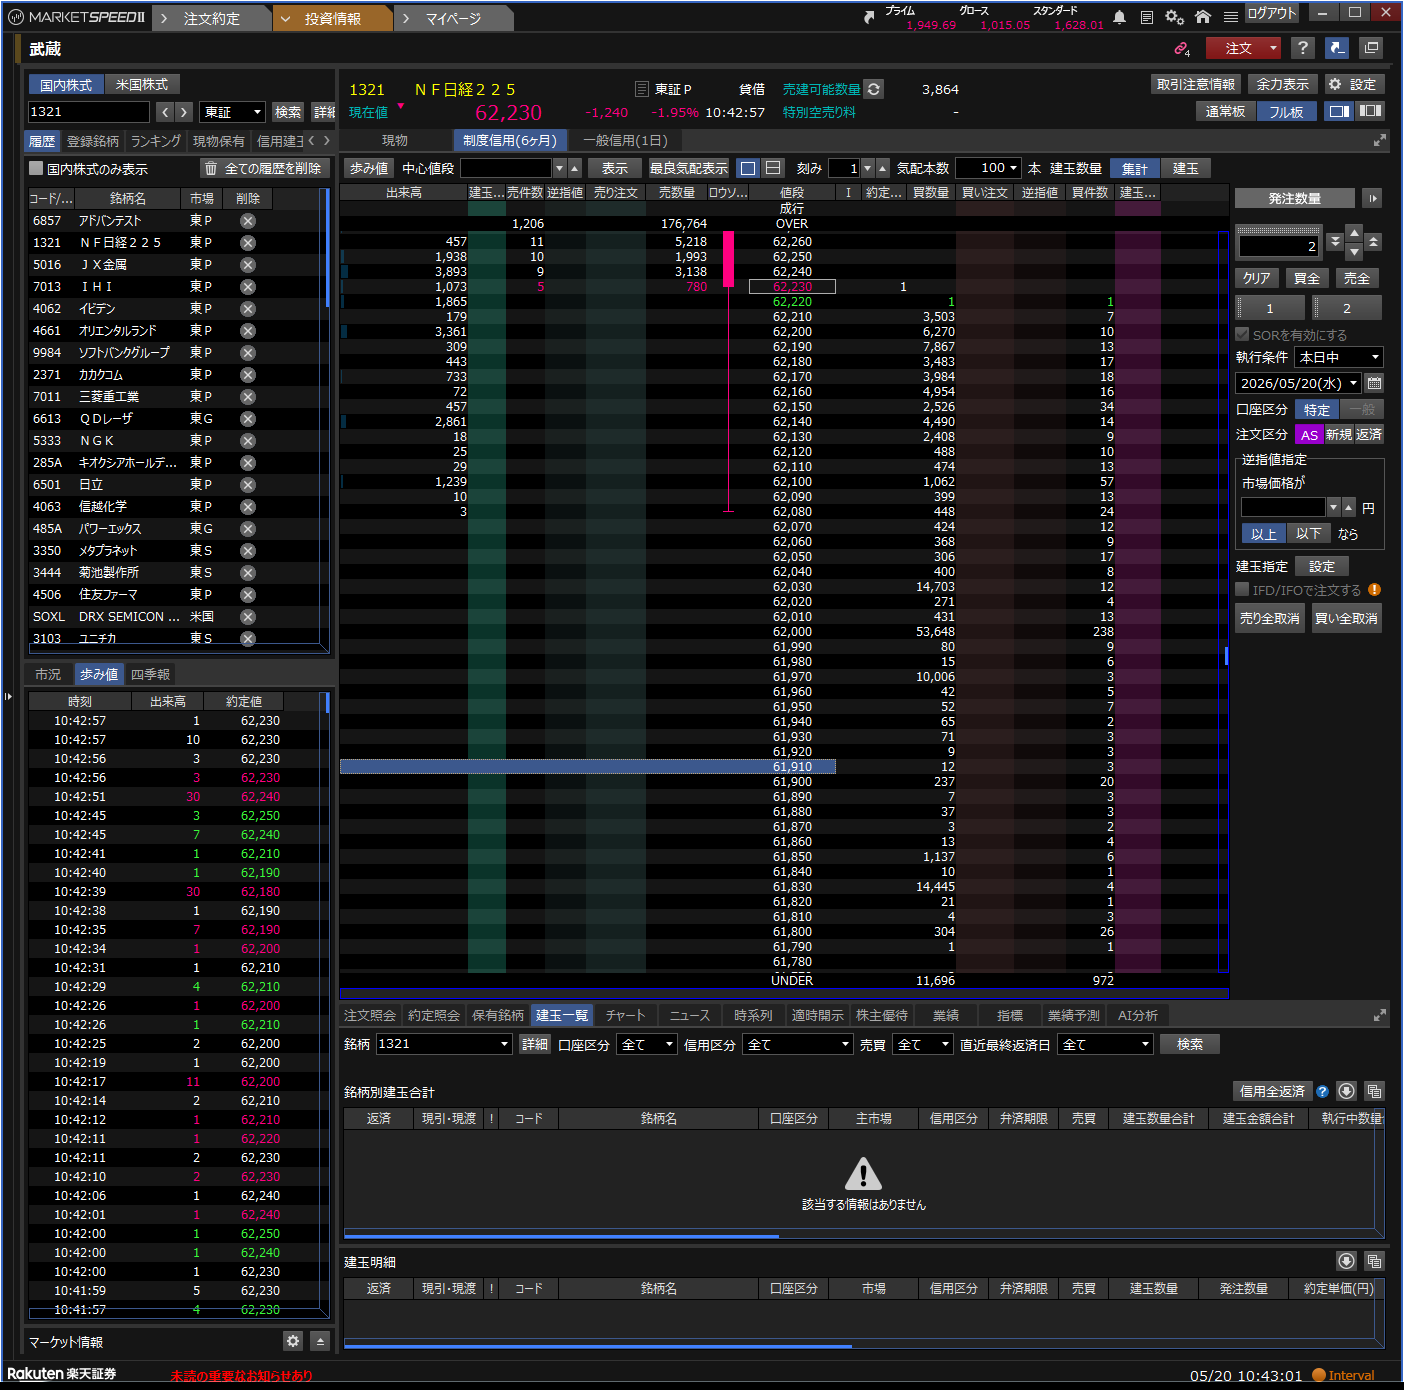Open the gear settings icon in top bar

coord(1174,17)
